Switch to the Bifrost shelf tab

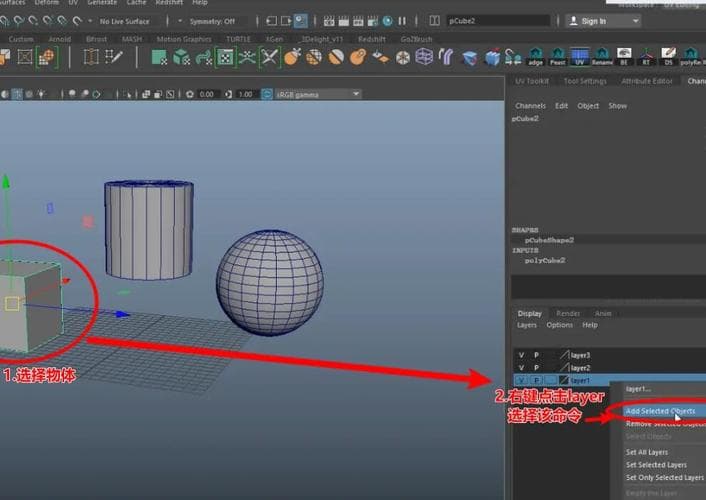[x=96, y=39]
